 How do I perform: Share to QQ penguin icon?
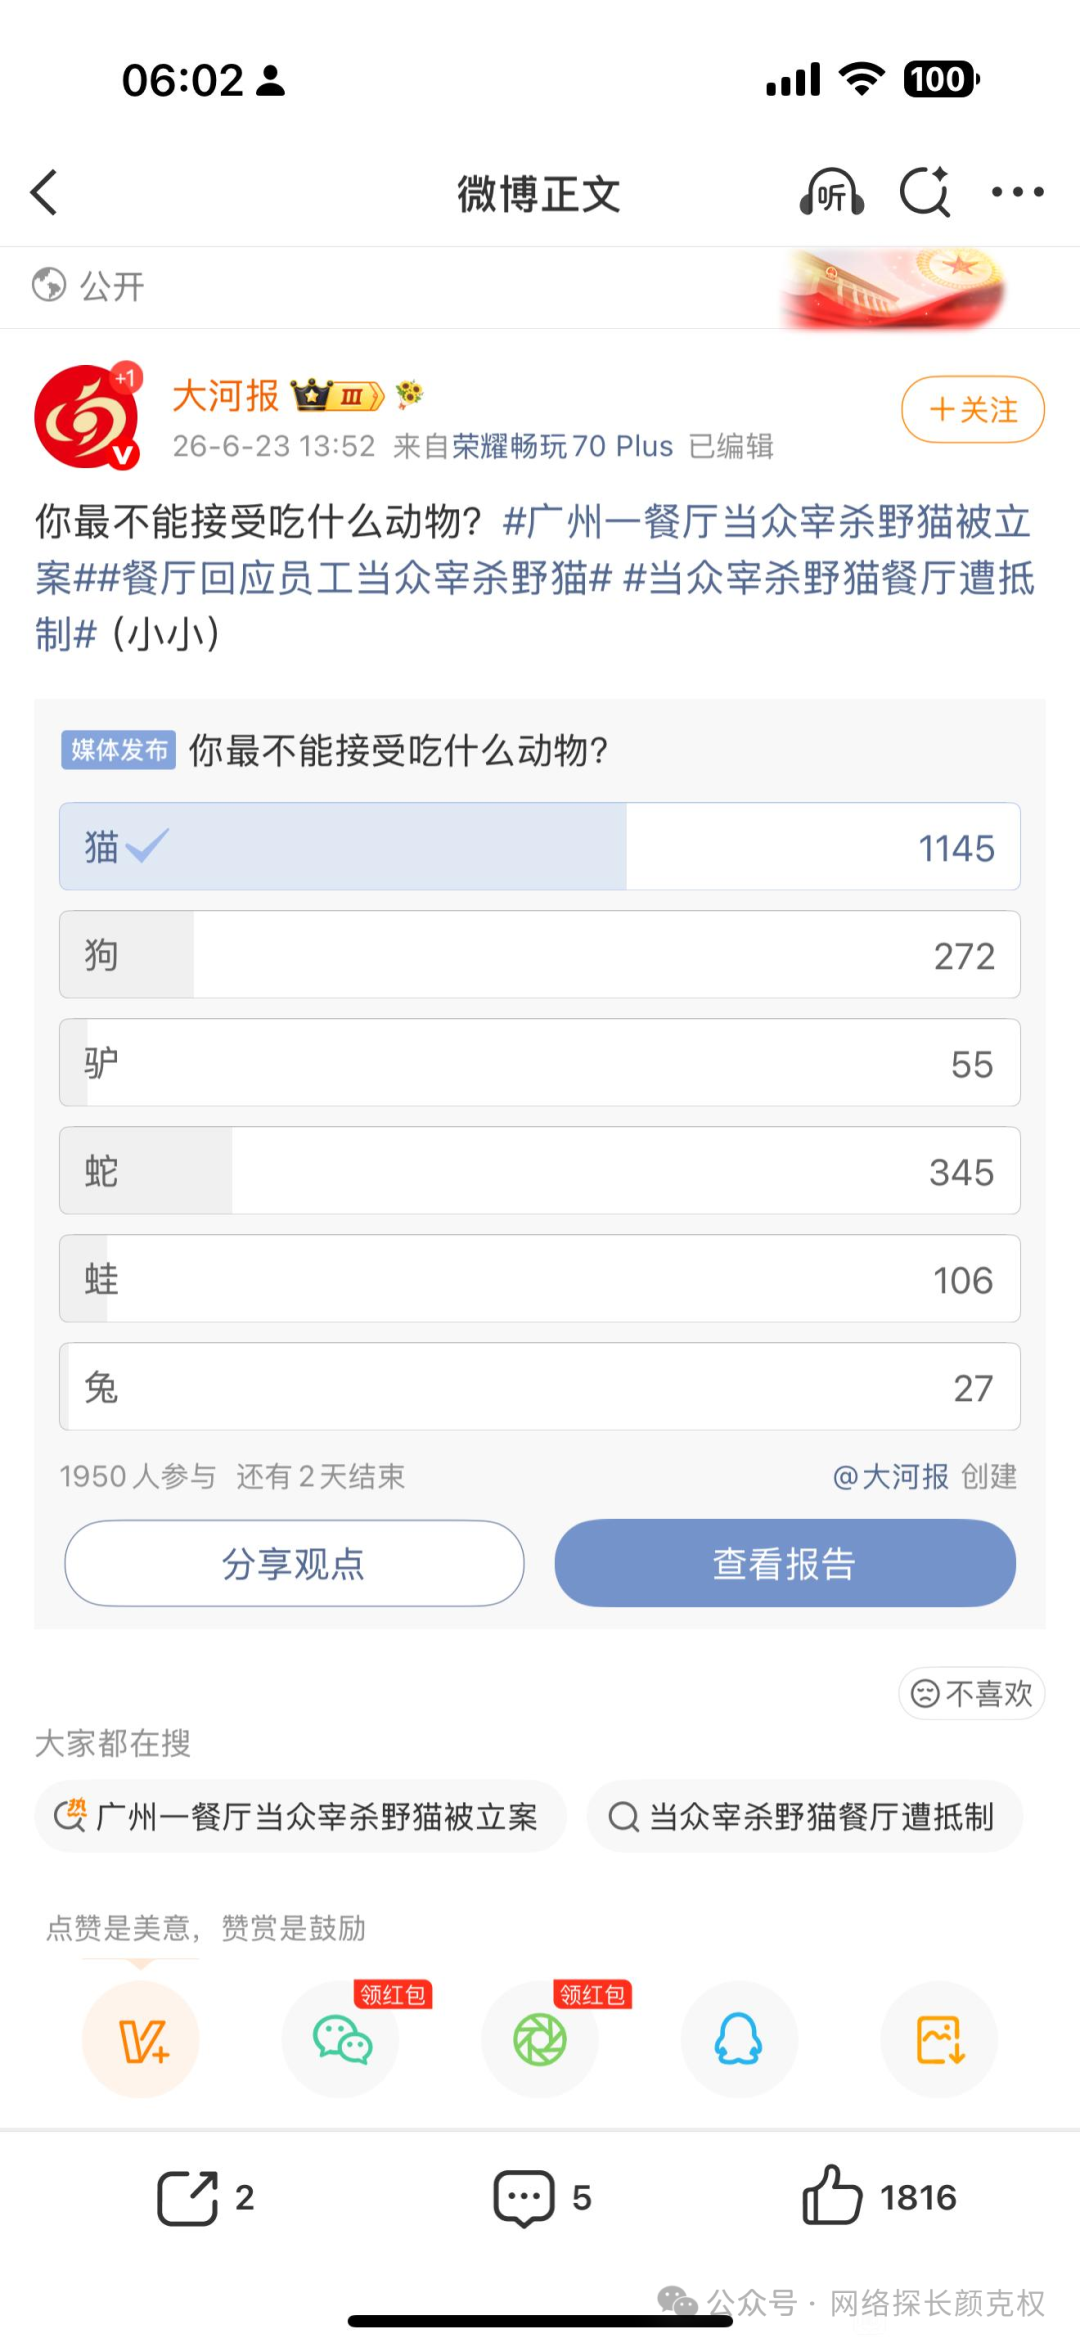pyautogui.click(x=739, y=2038)
